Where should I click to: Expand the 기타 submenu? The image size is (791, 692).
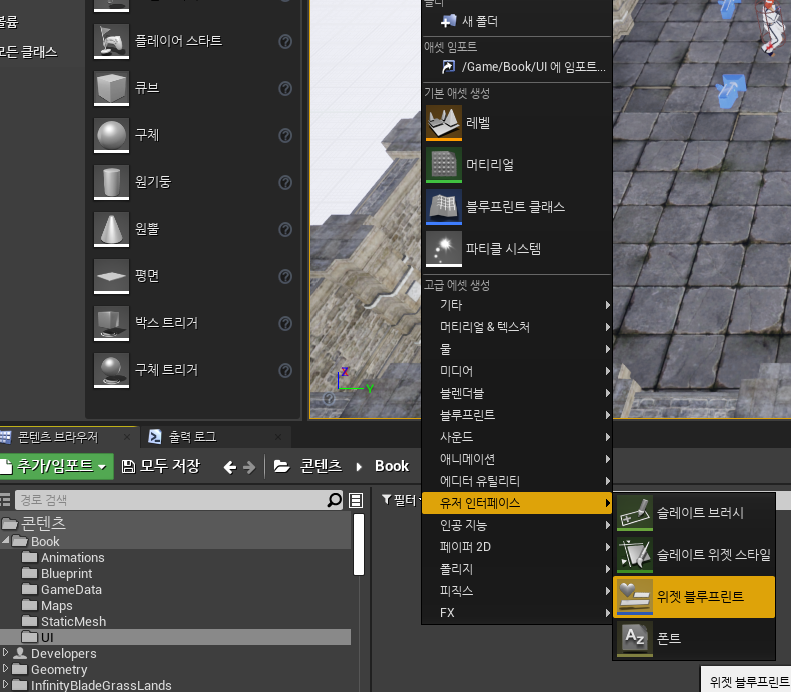(517, 305)
